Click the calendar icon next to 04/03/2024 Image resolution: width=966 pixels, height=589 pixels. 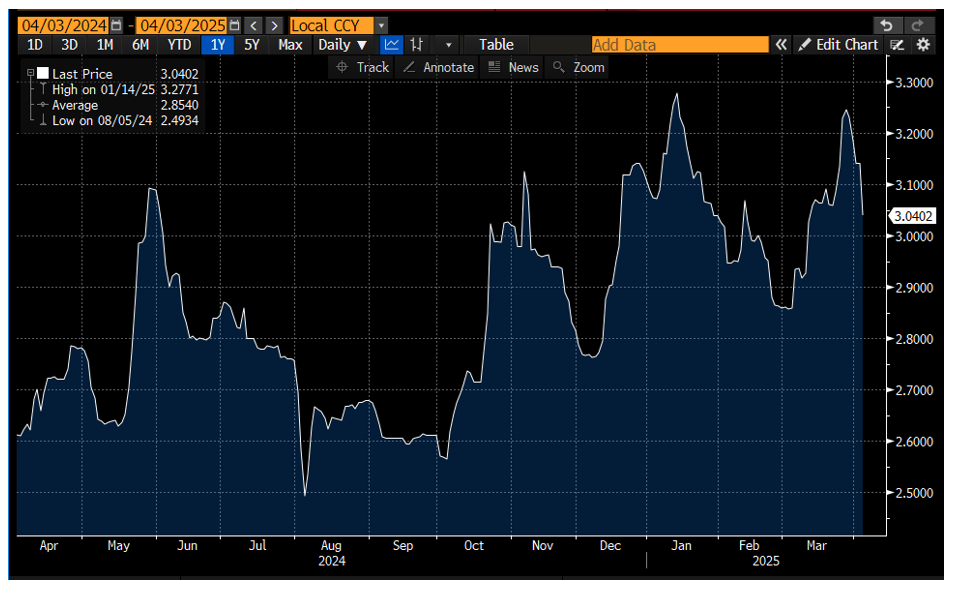114,24
